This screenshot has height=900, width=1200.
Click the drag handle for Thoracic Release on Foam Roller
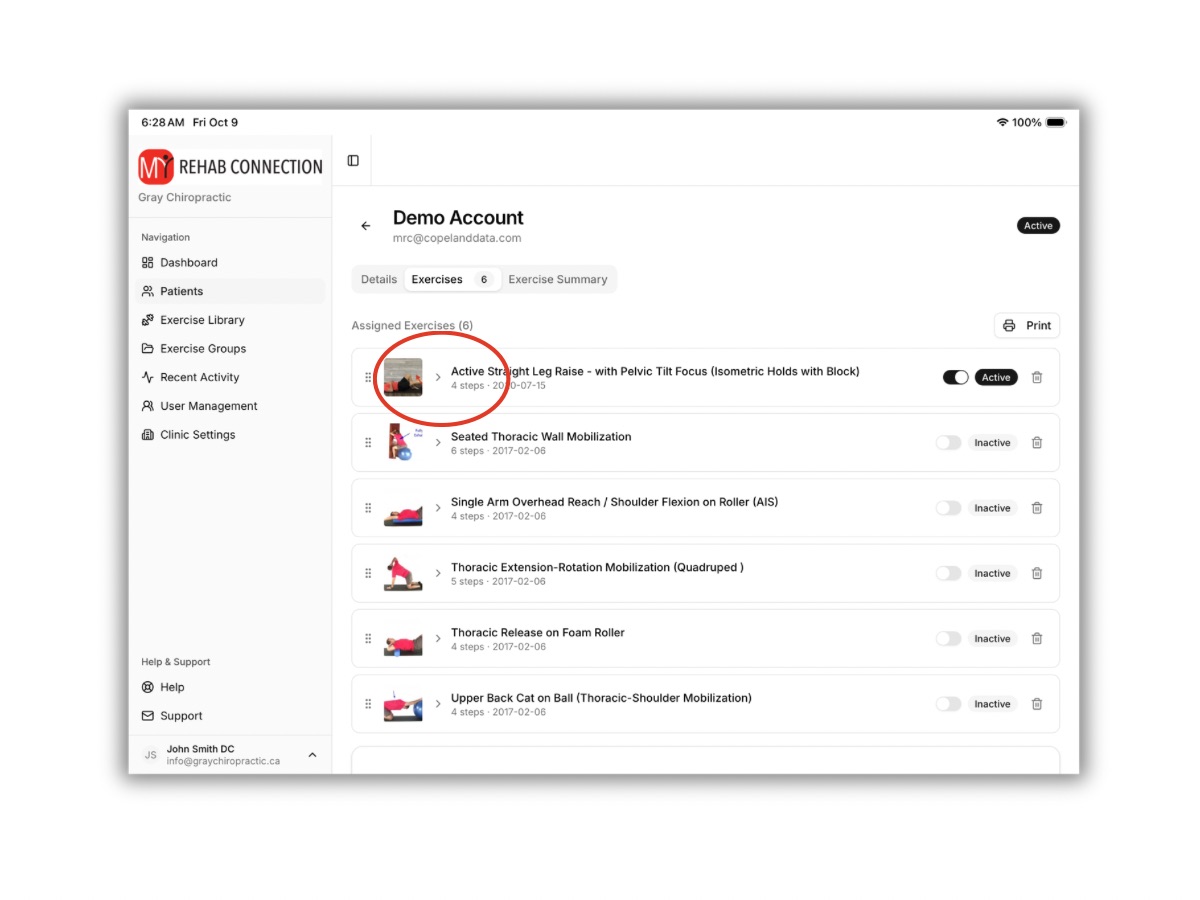pos(368,639)
